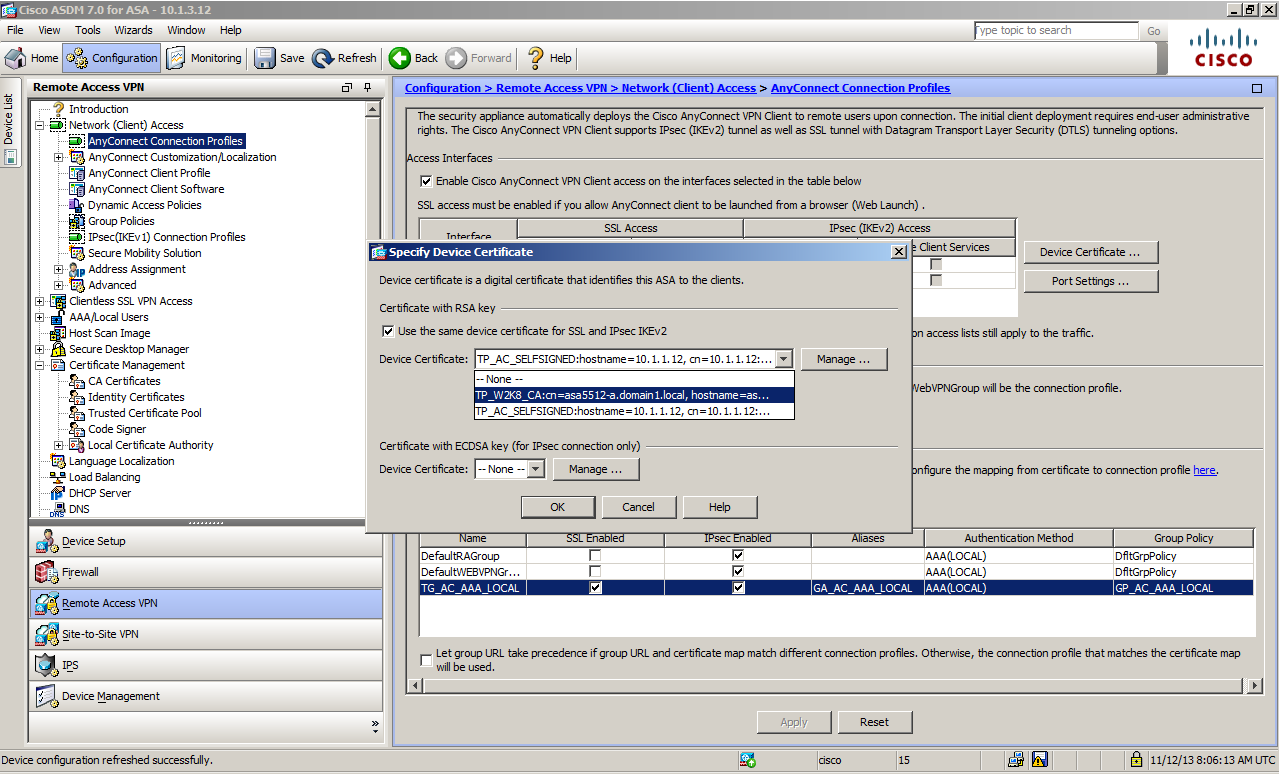Viewport: 1279px width, 775px height.
Task: Open the Device Management section icon
Action: tap(47, 696)
